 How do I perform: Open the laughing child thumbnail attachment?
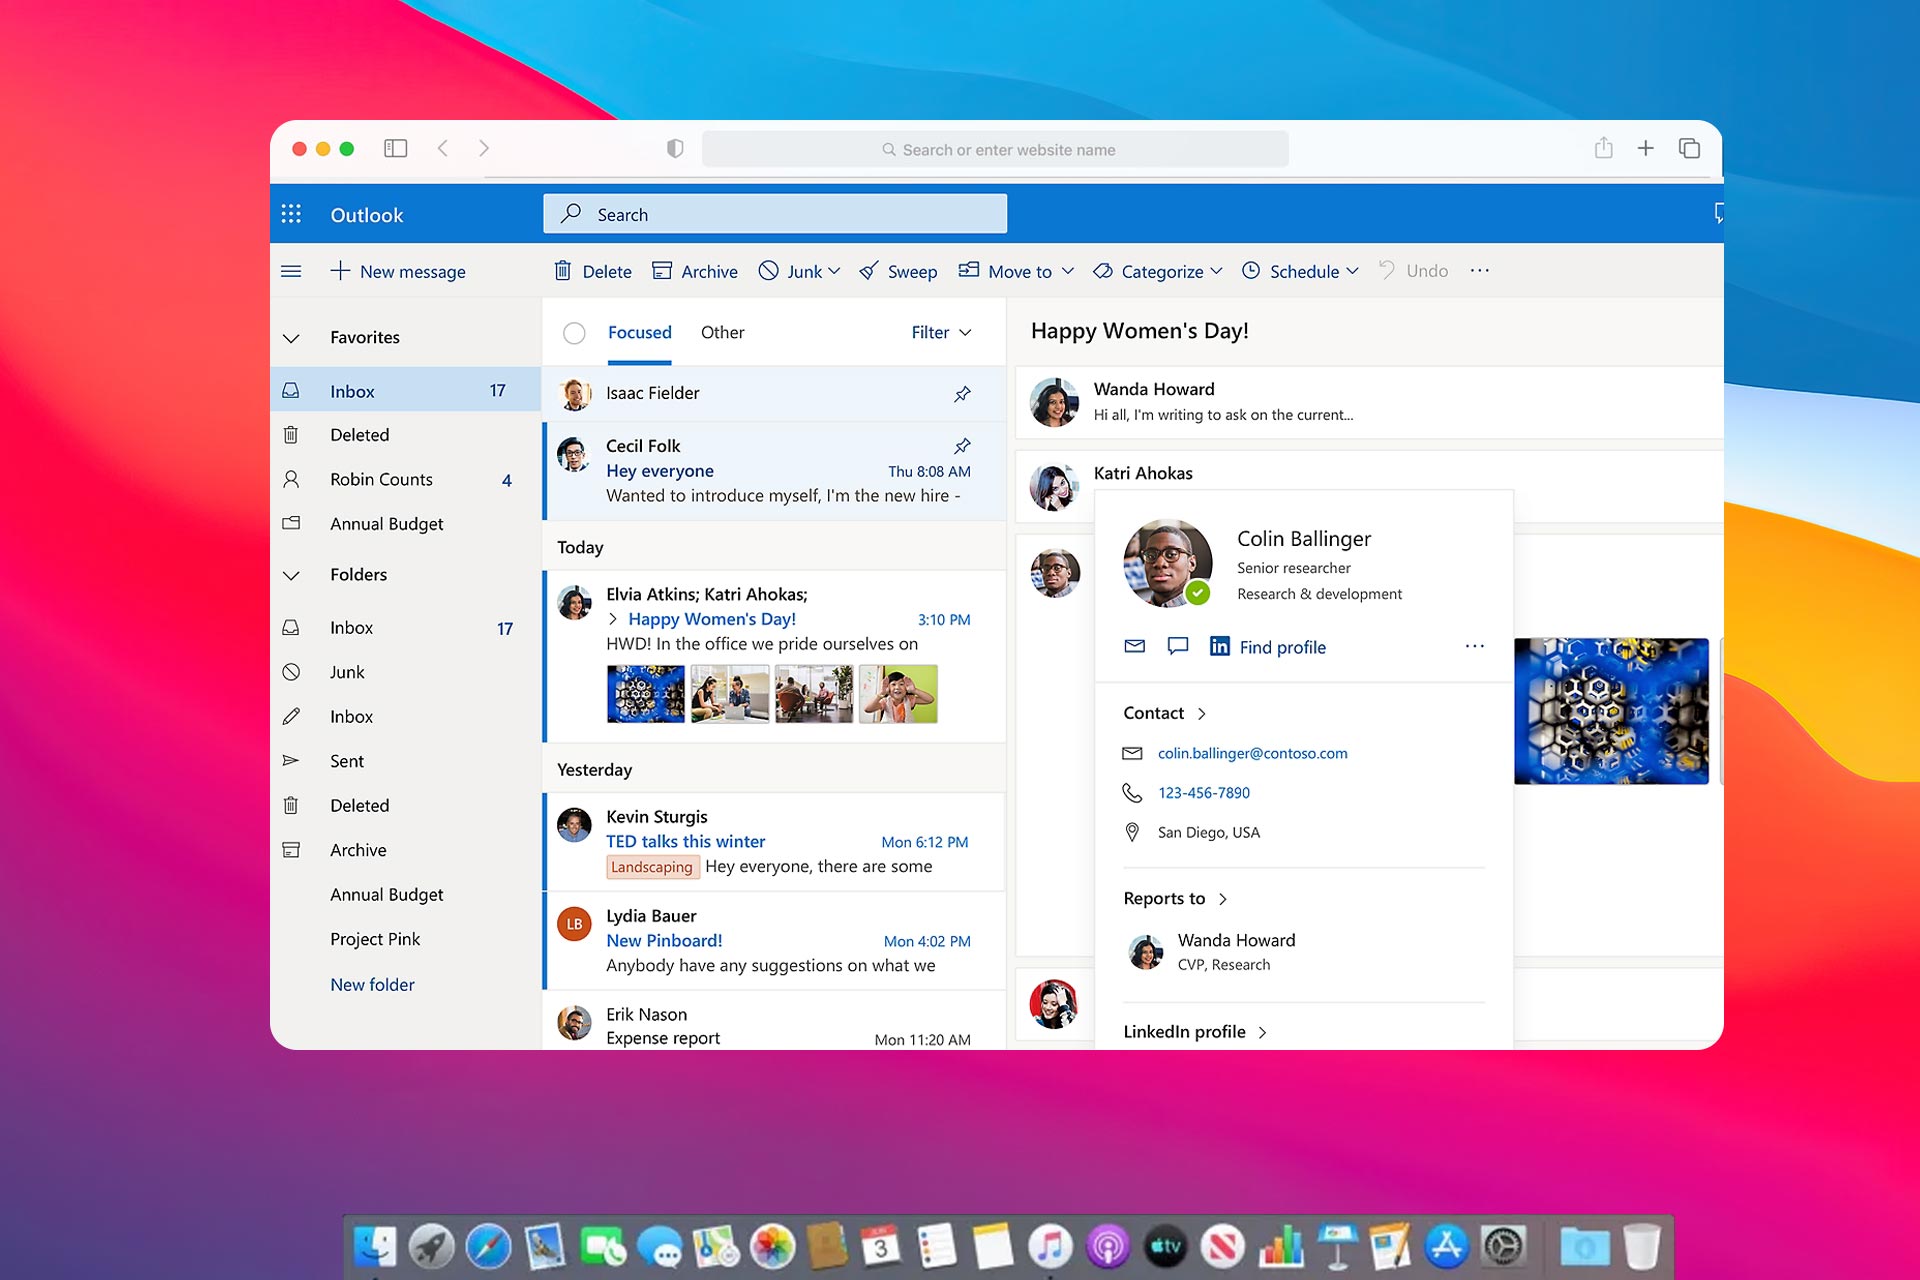click(x=898, y=694)
